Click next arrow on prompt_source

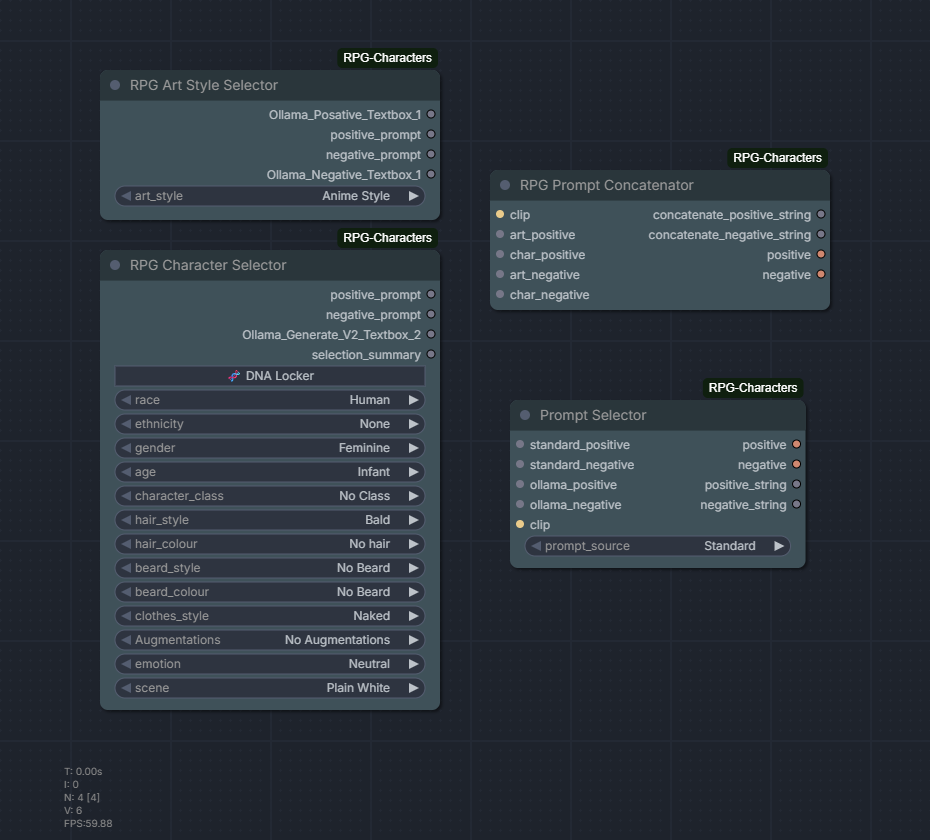779,546
